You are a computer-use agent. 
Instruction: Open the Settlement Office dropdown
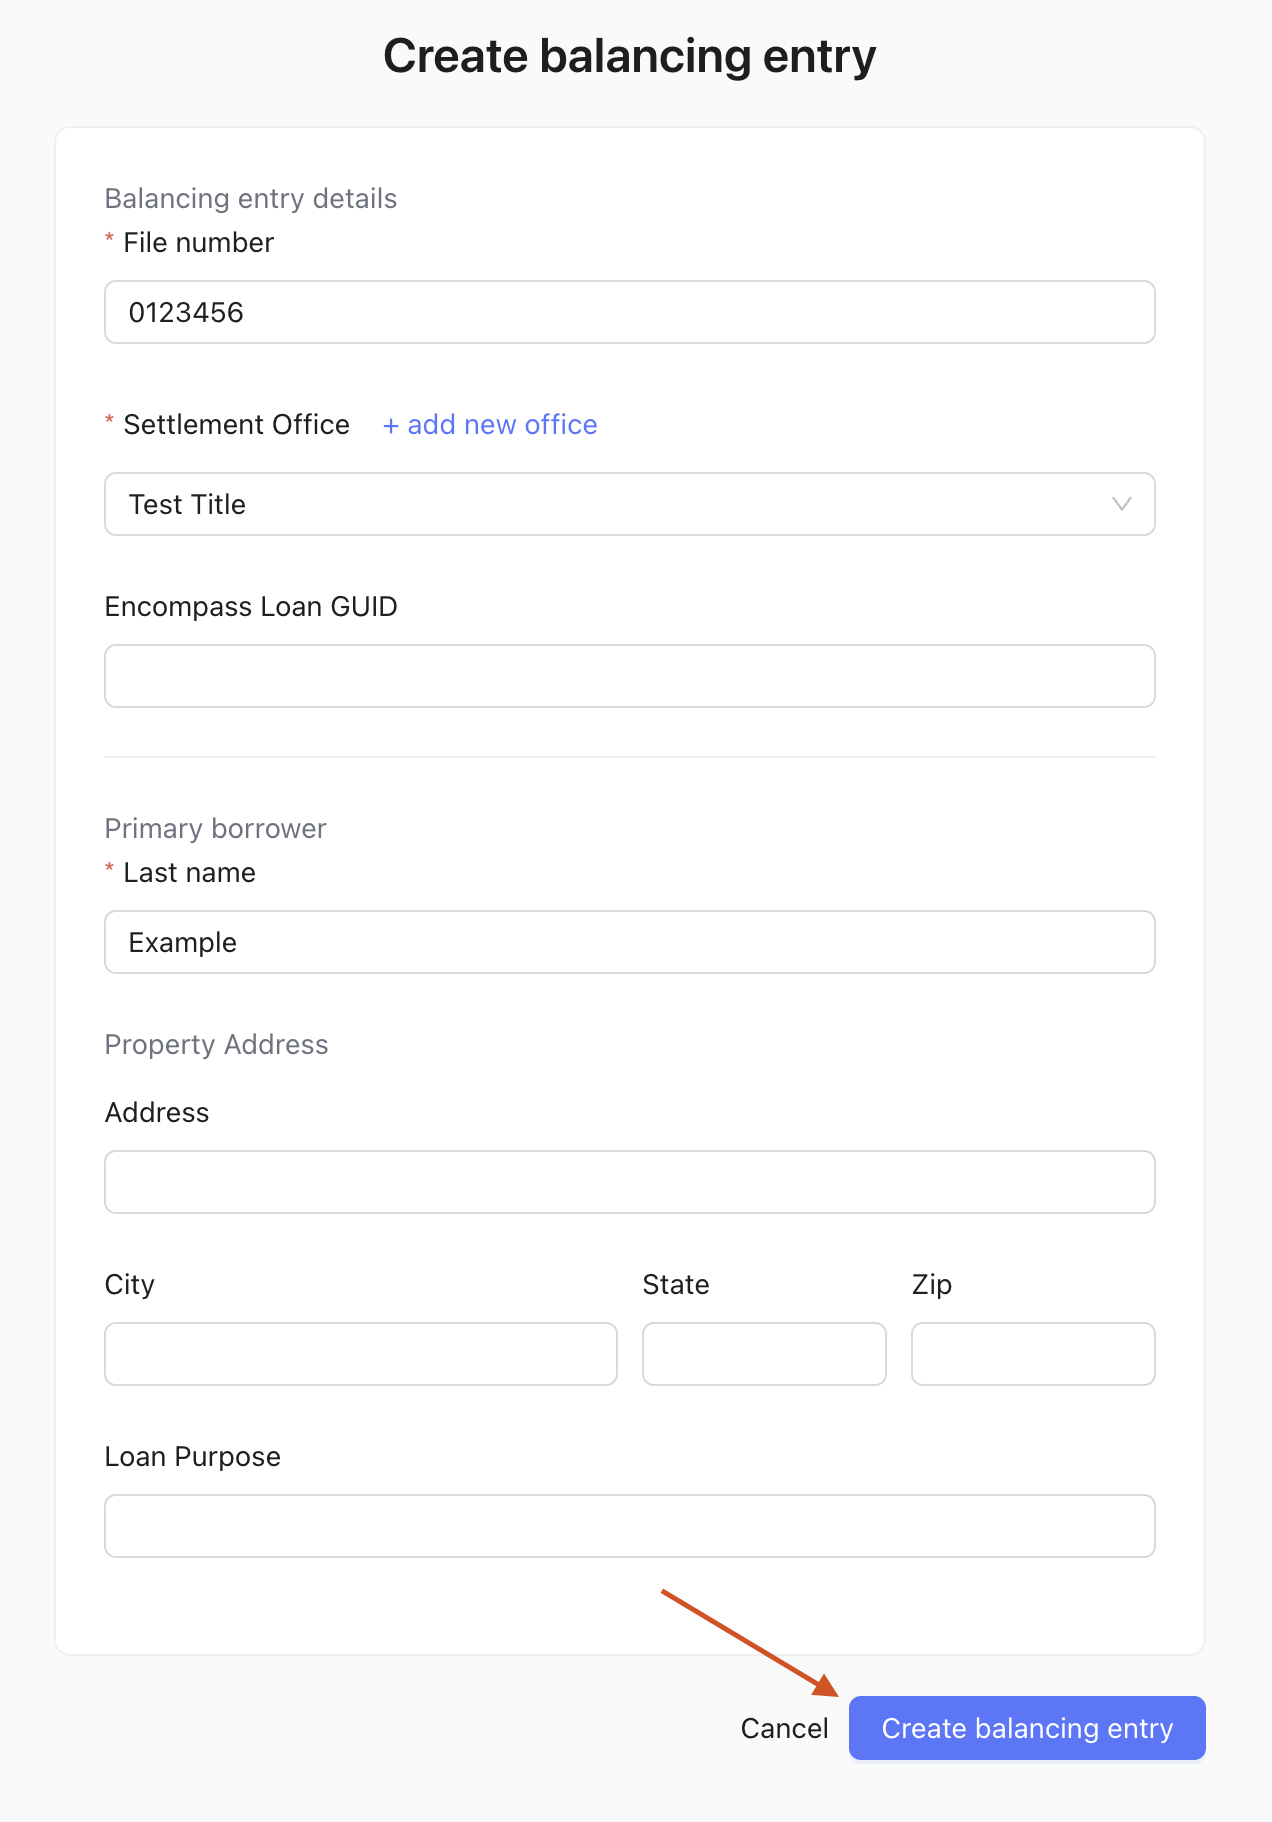tap(630, 504)
